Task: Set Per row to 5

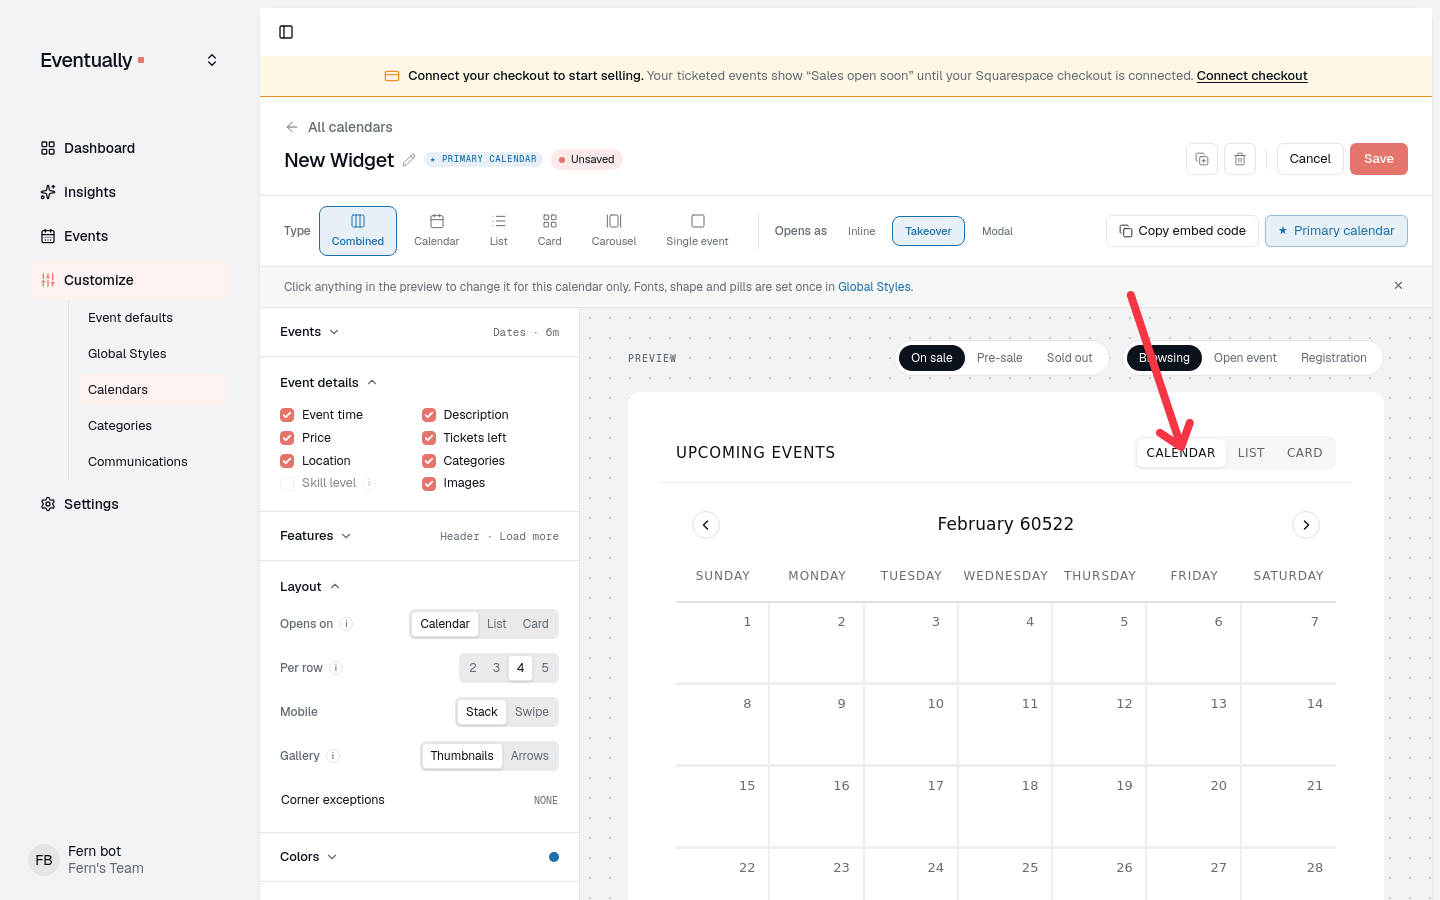Action: [x=545, y=668]
